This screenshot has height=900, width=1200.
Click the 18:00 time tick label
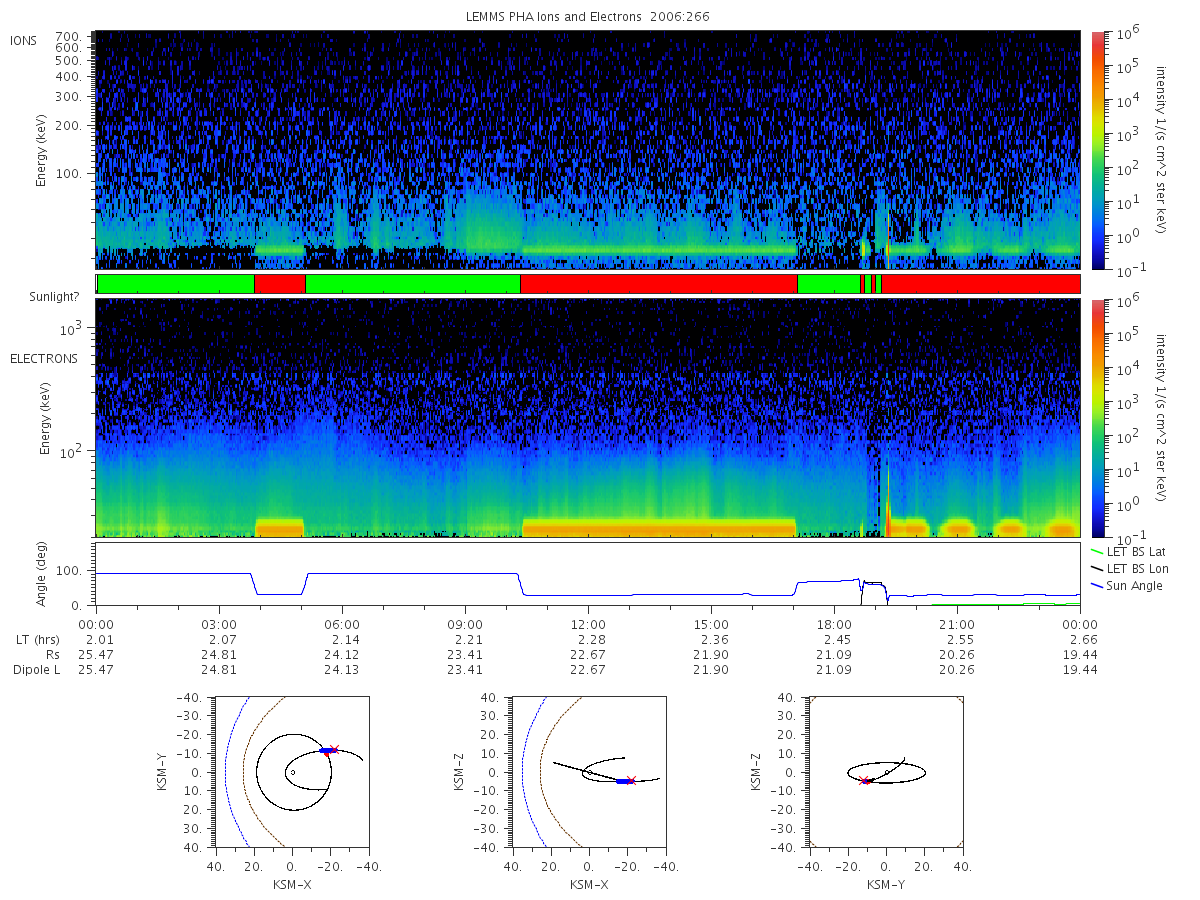[834, 623]
